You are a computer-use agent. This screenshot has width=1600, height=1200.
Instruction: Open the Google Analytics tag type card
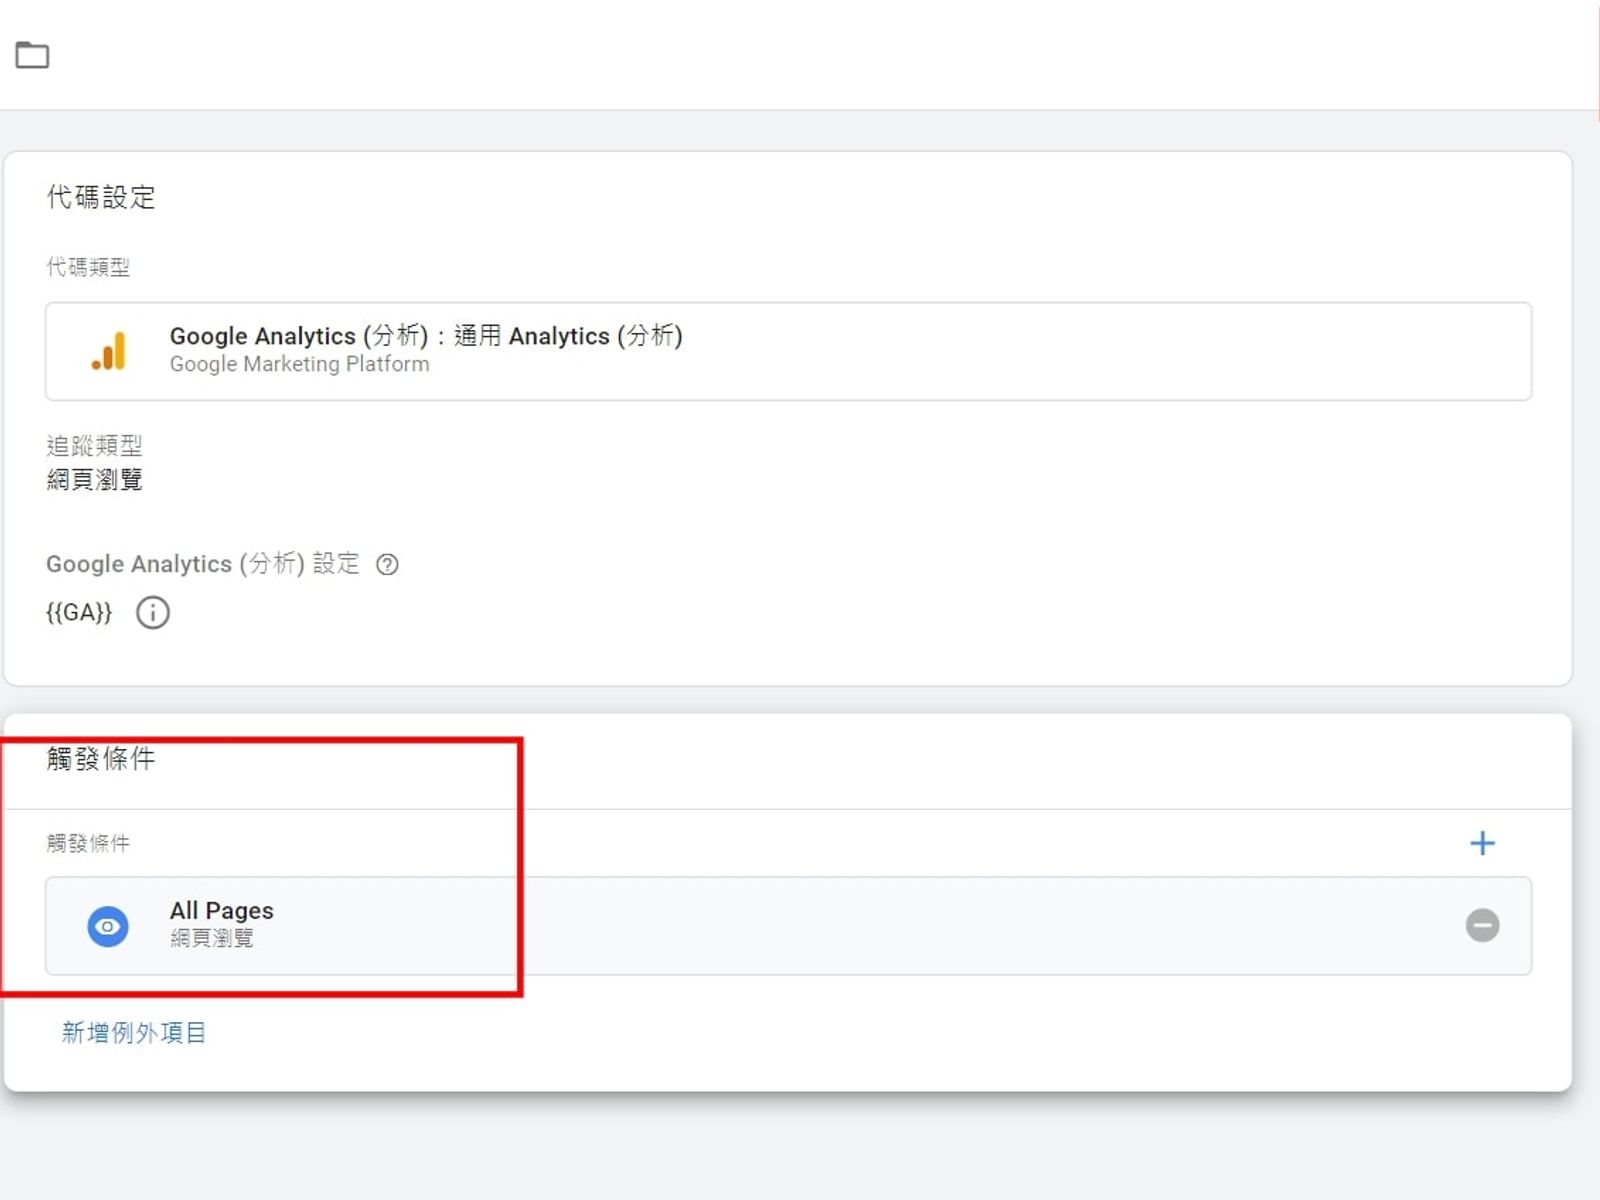[788, 351]
